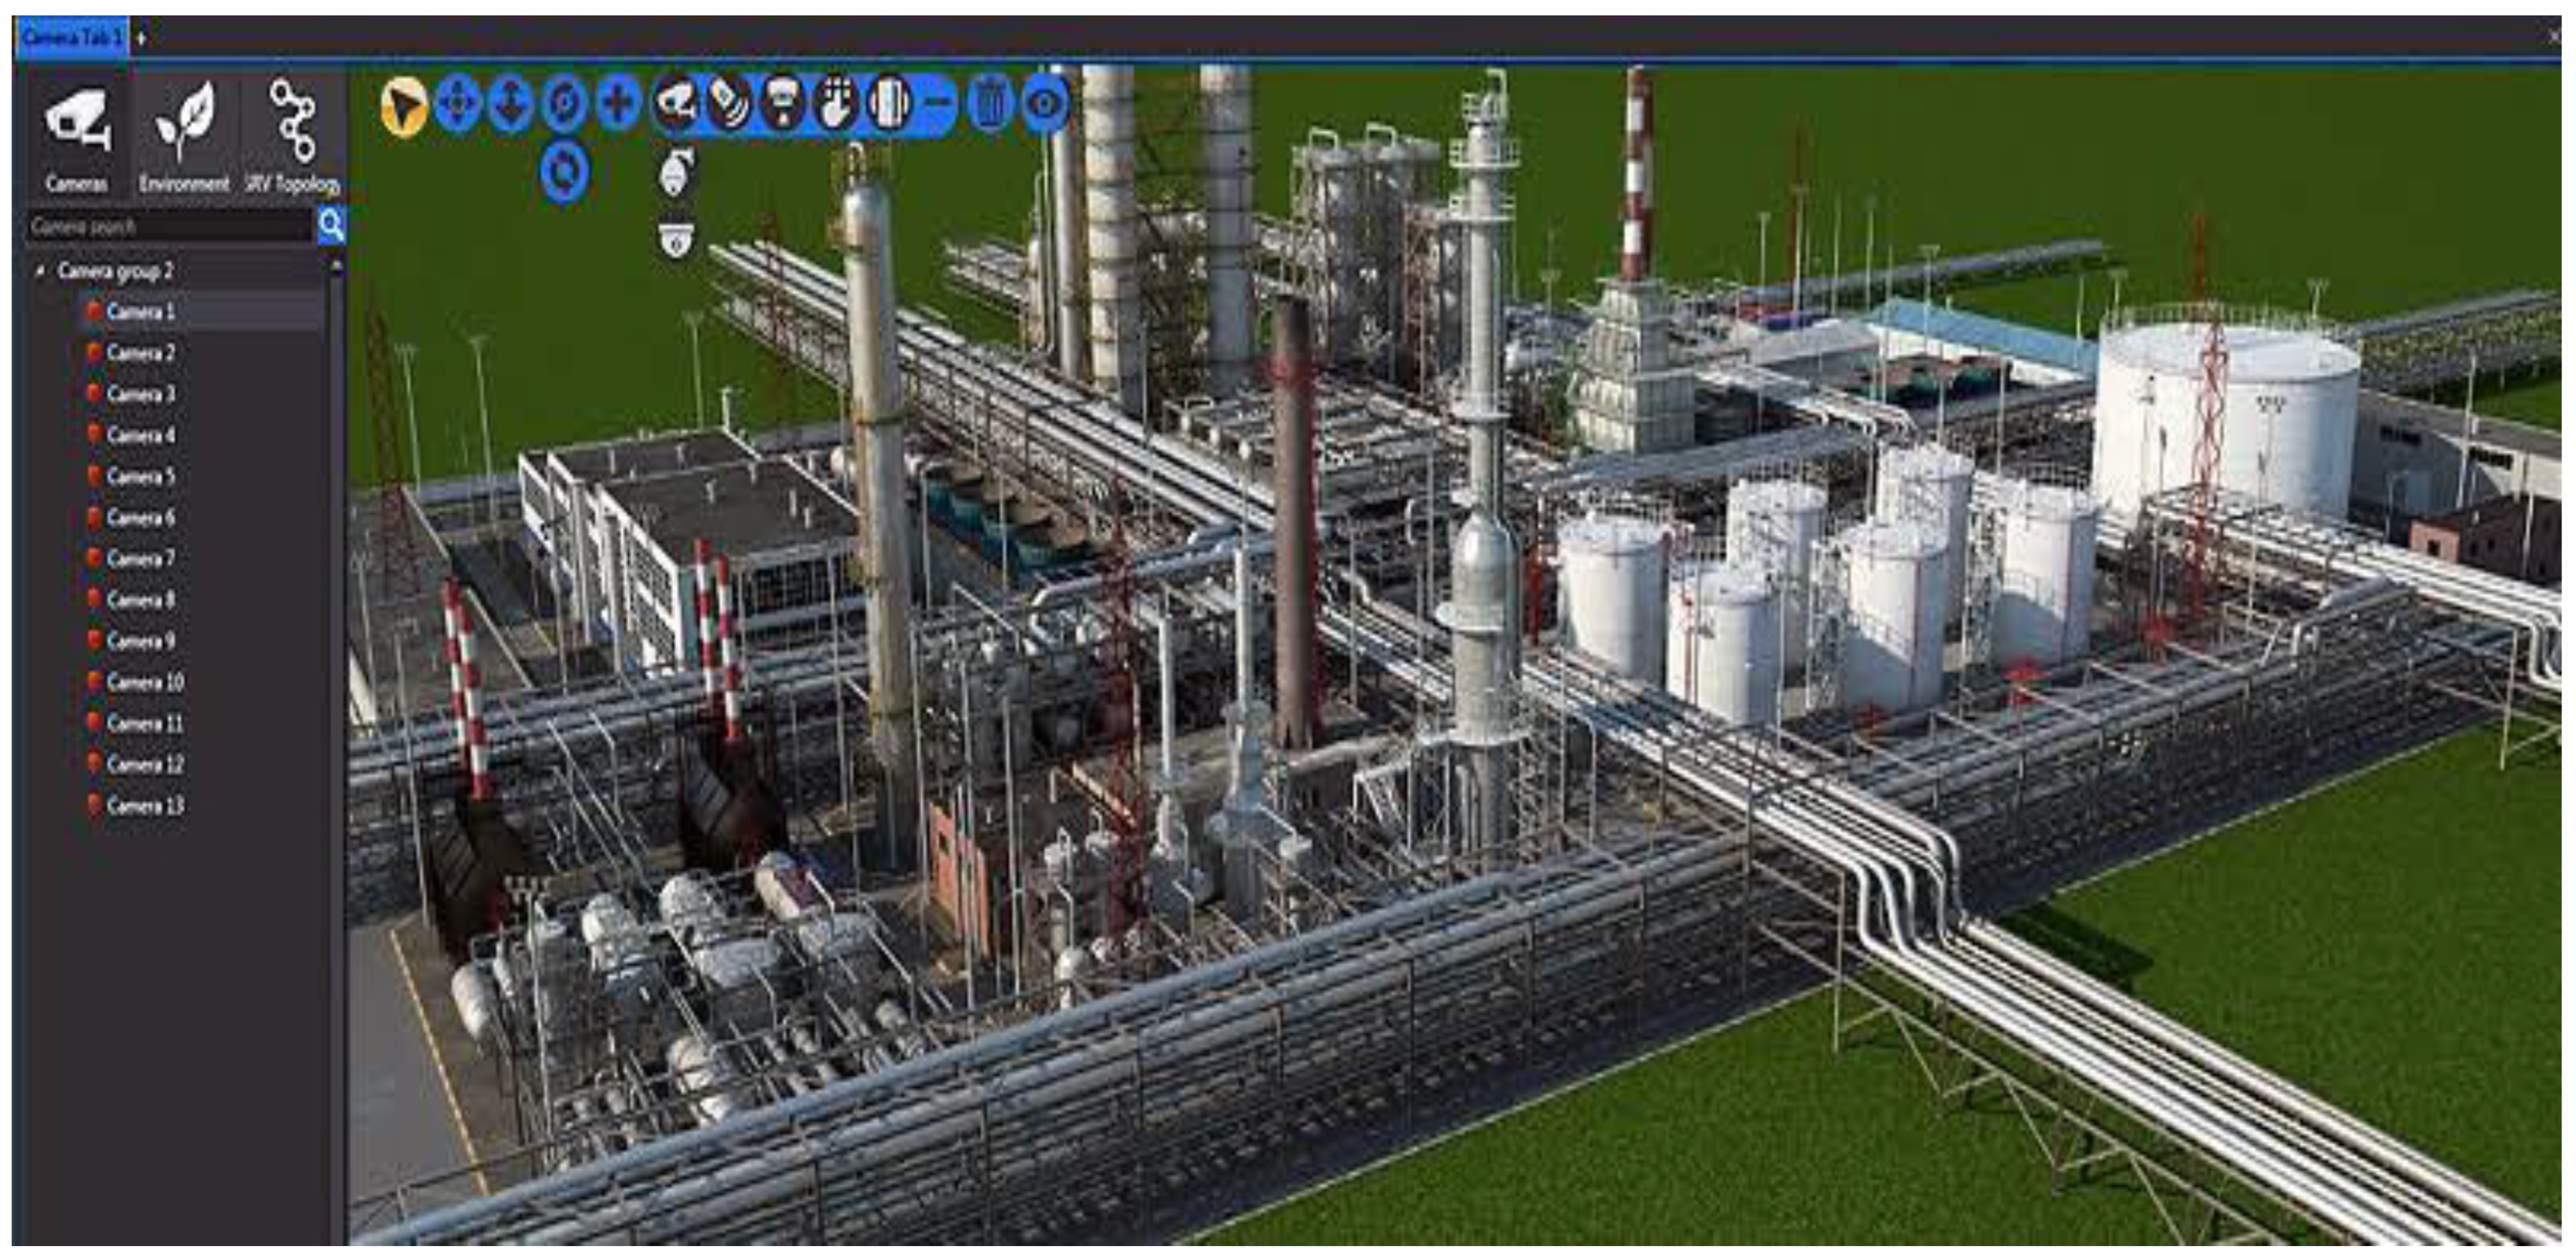Click the circular refresh icon below toolbar
The image size is (2576, 1260).
point(564,172)
